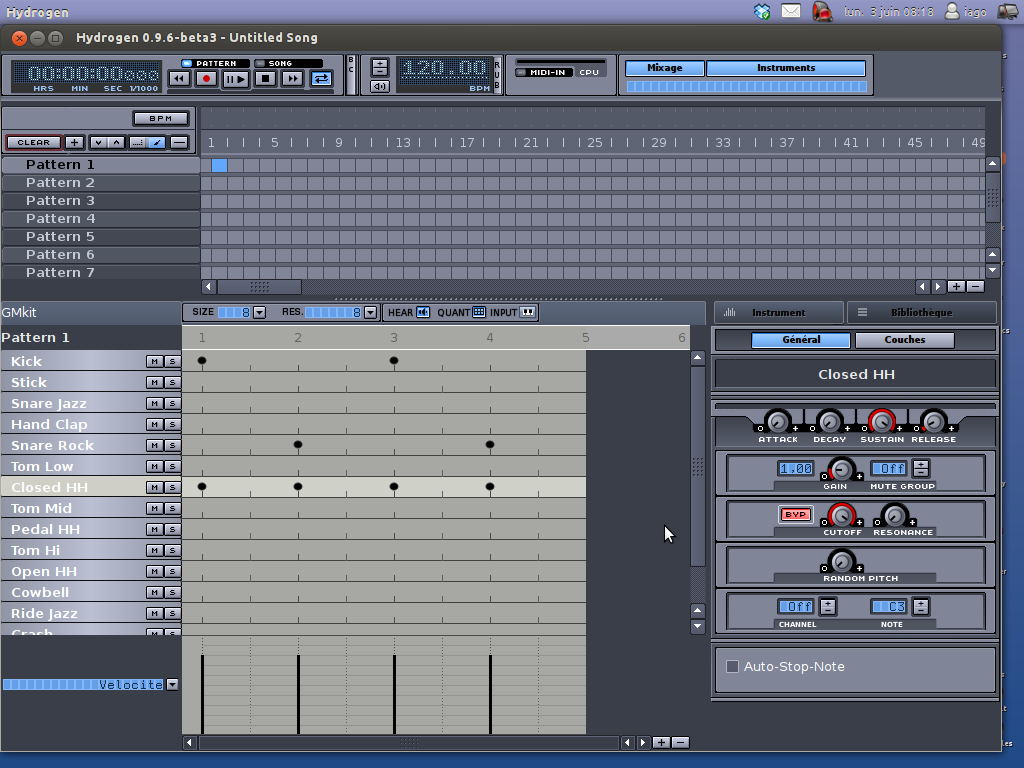Mute the Kick instrument
The image size is (1024, 768).
point(154,361)
